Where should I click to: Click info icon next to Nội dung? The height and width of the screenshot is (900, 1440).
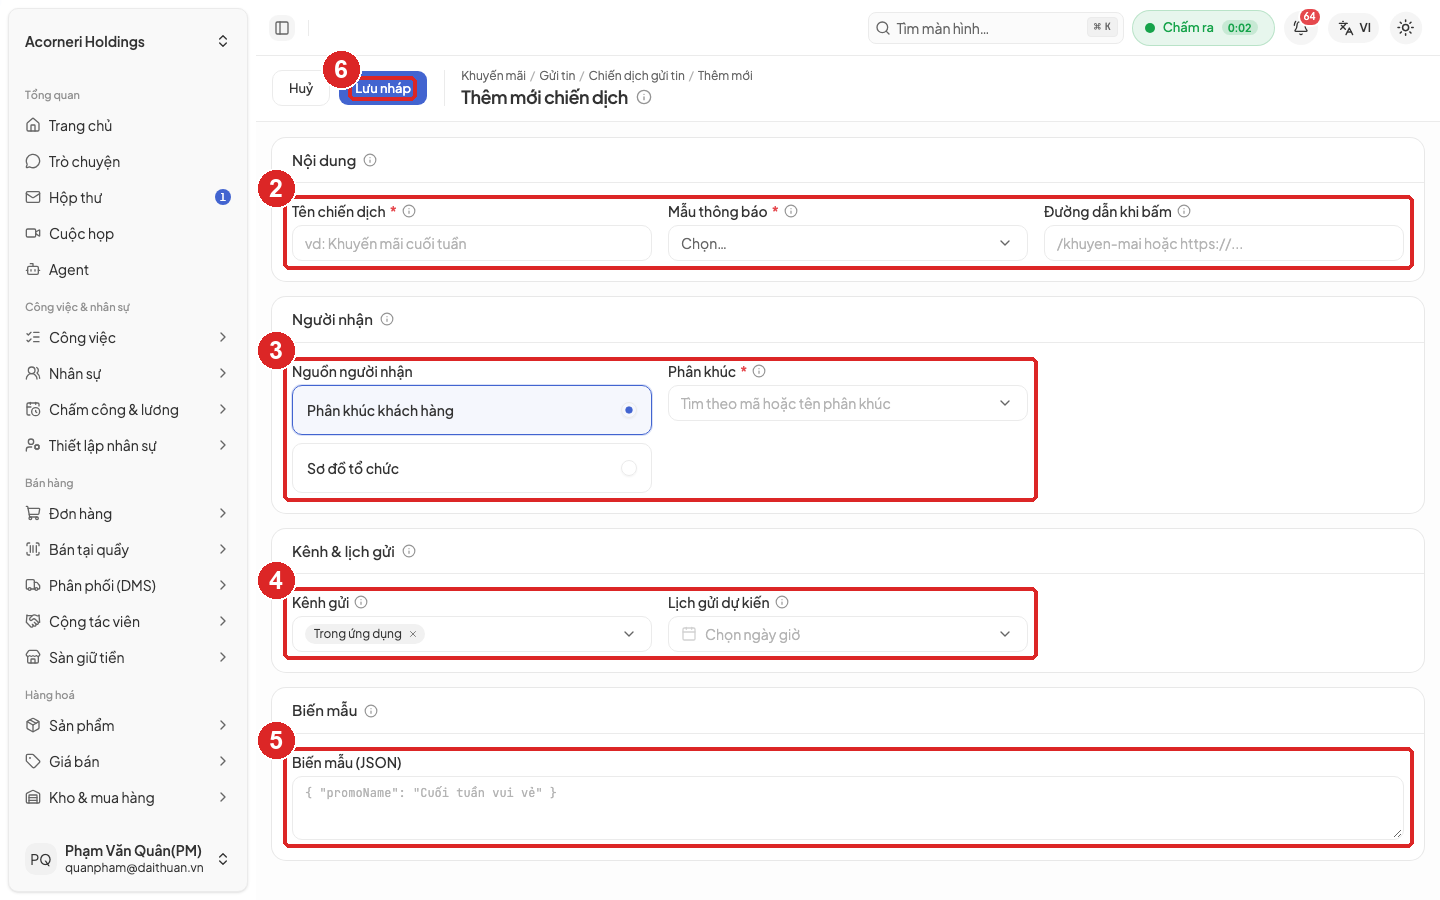pyautogui.click(x=370, y=160)
